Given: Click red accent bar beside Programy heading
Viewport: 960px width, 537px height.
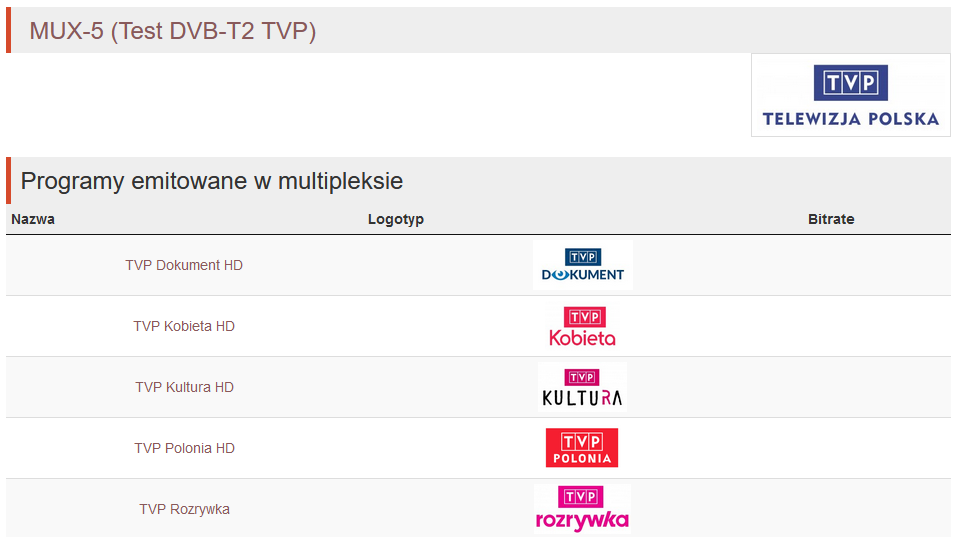Looking at the screenshot, I should [x=9, y=181].
